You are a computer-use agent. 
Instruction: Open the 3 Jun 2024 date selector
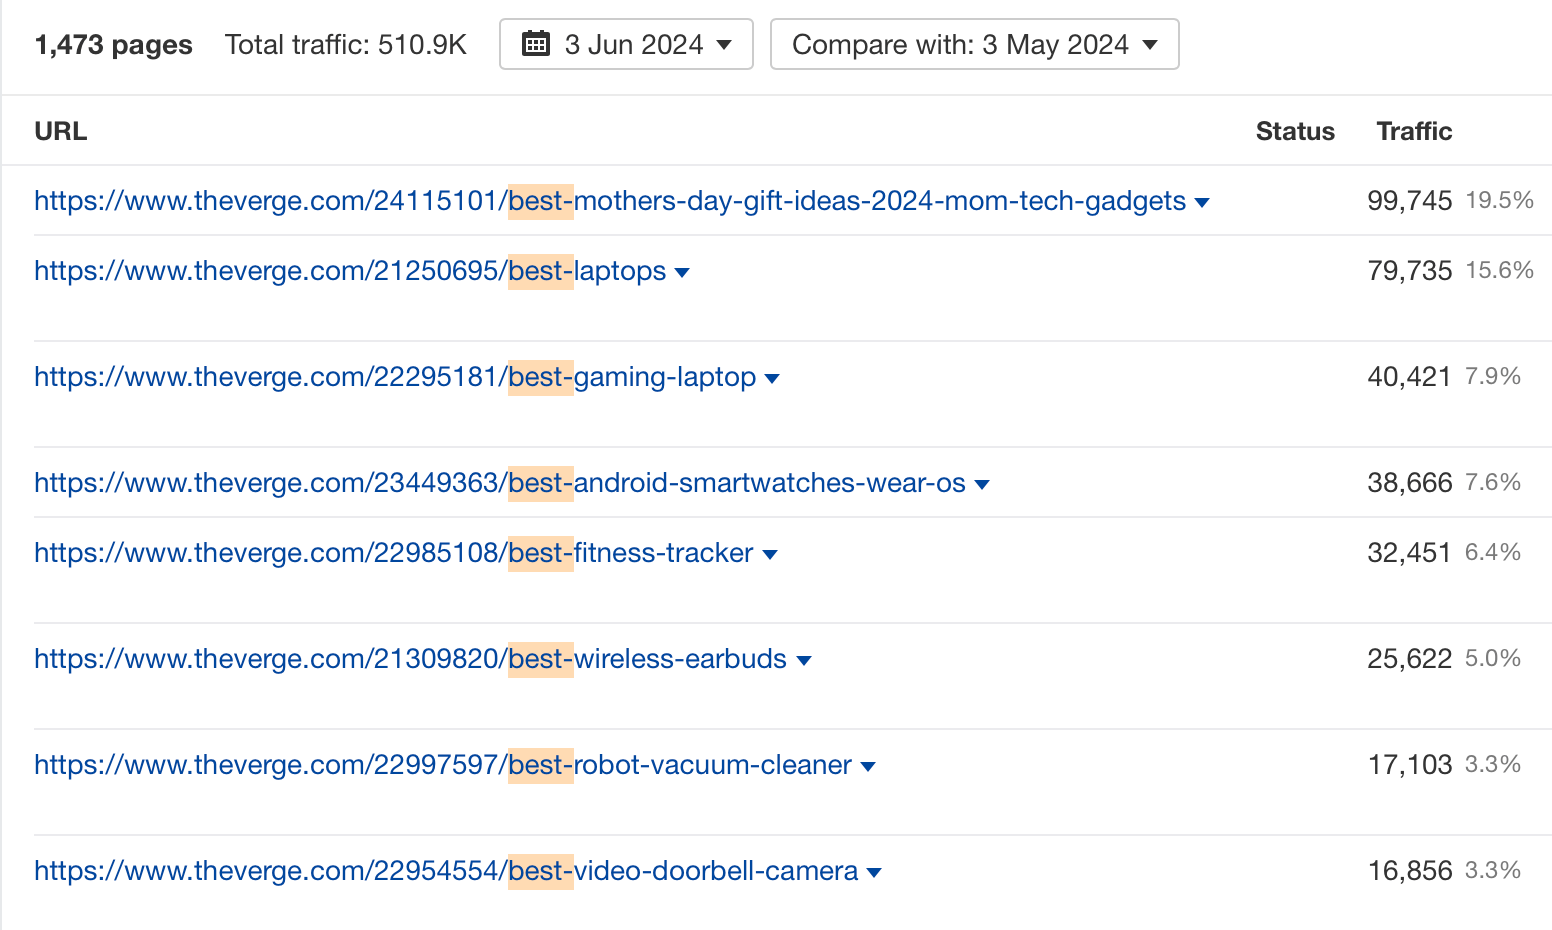point(625,44)
